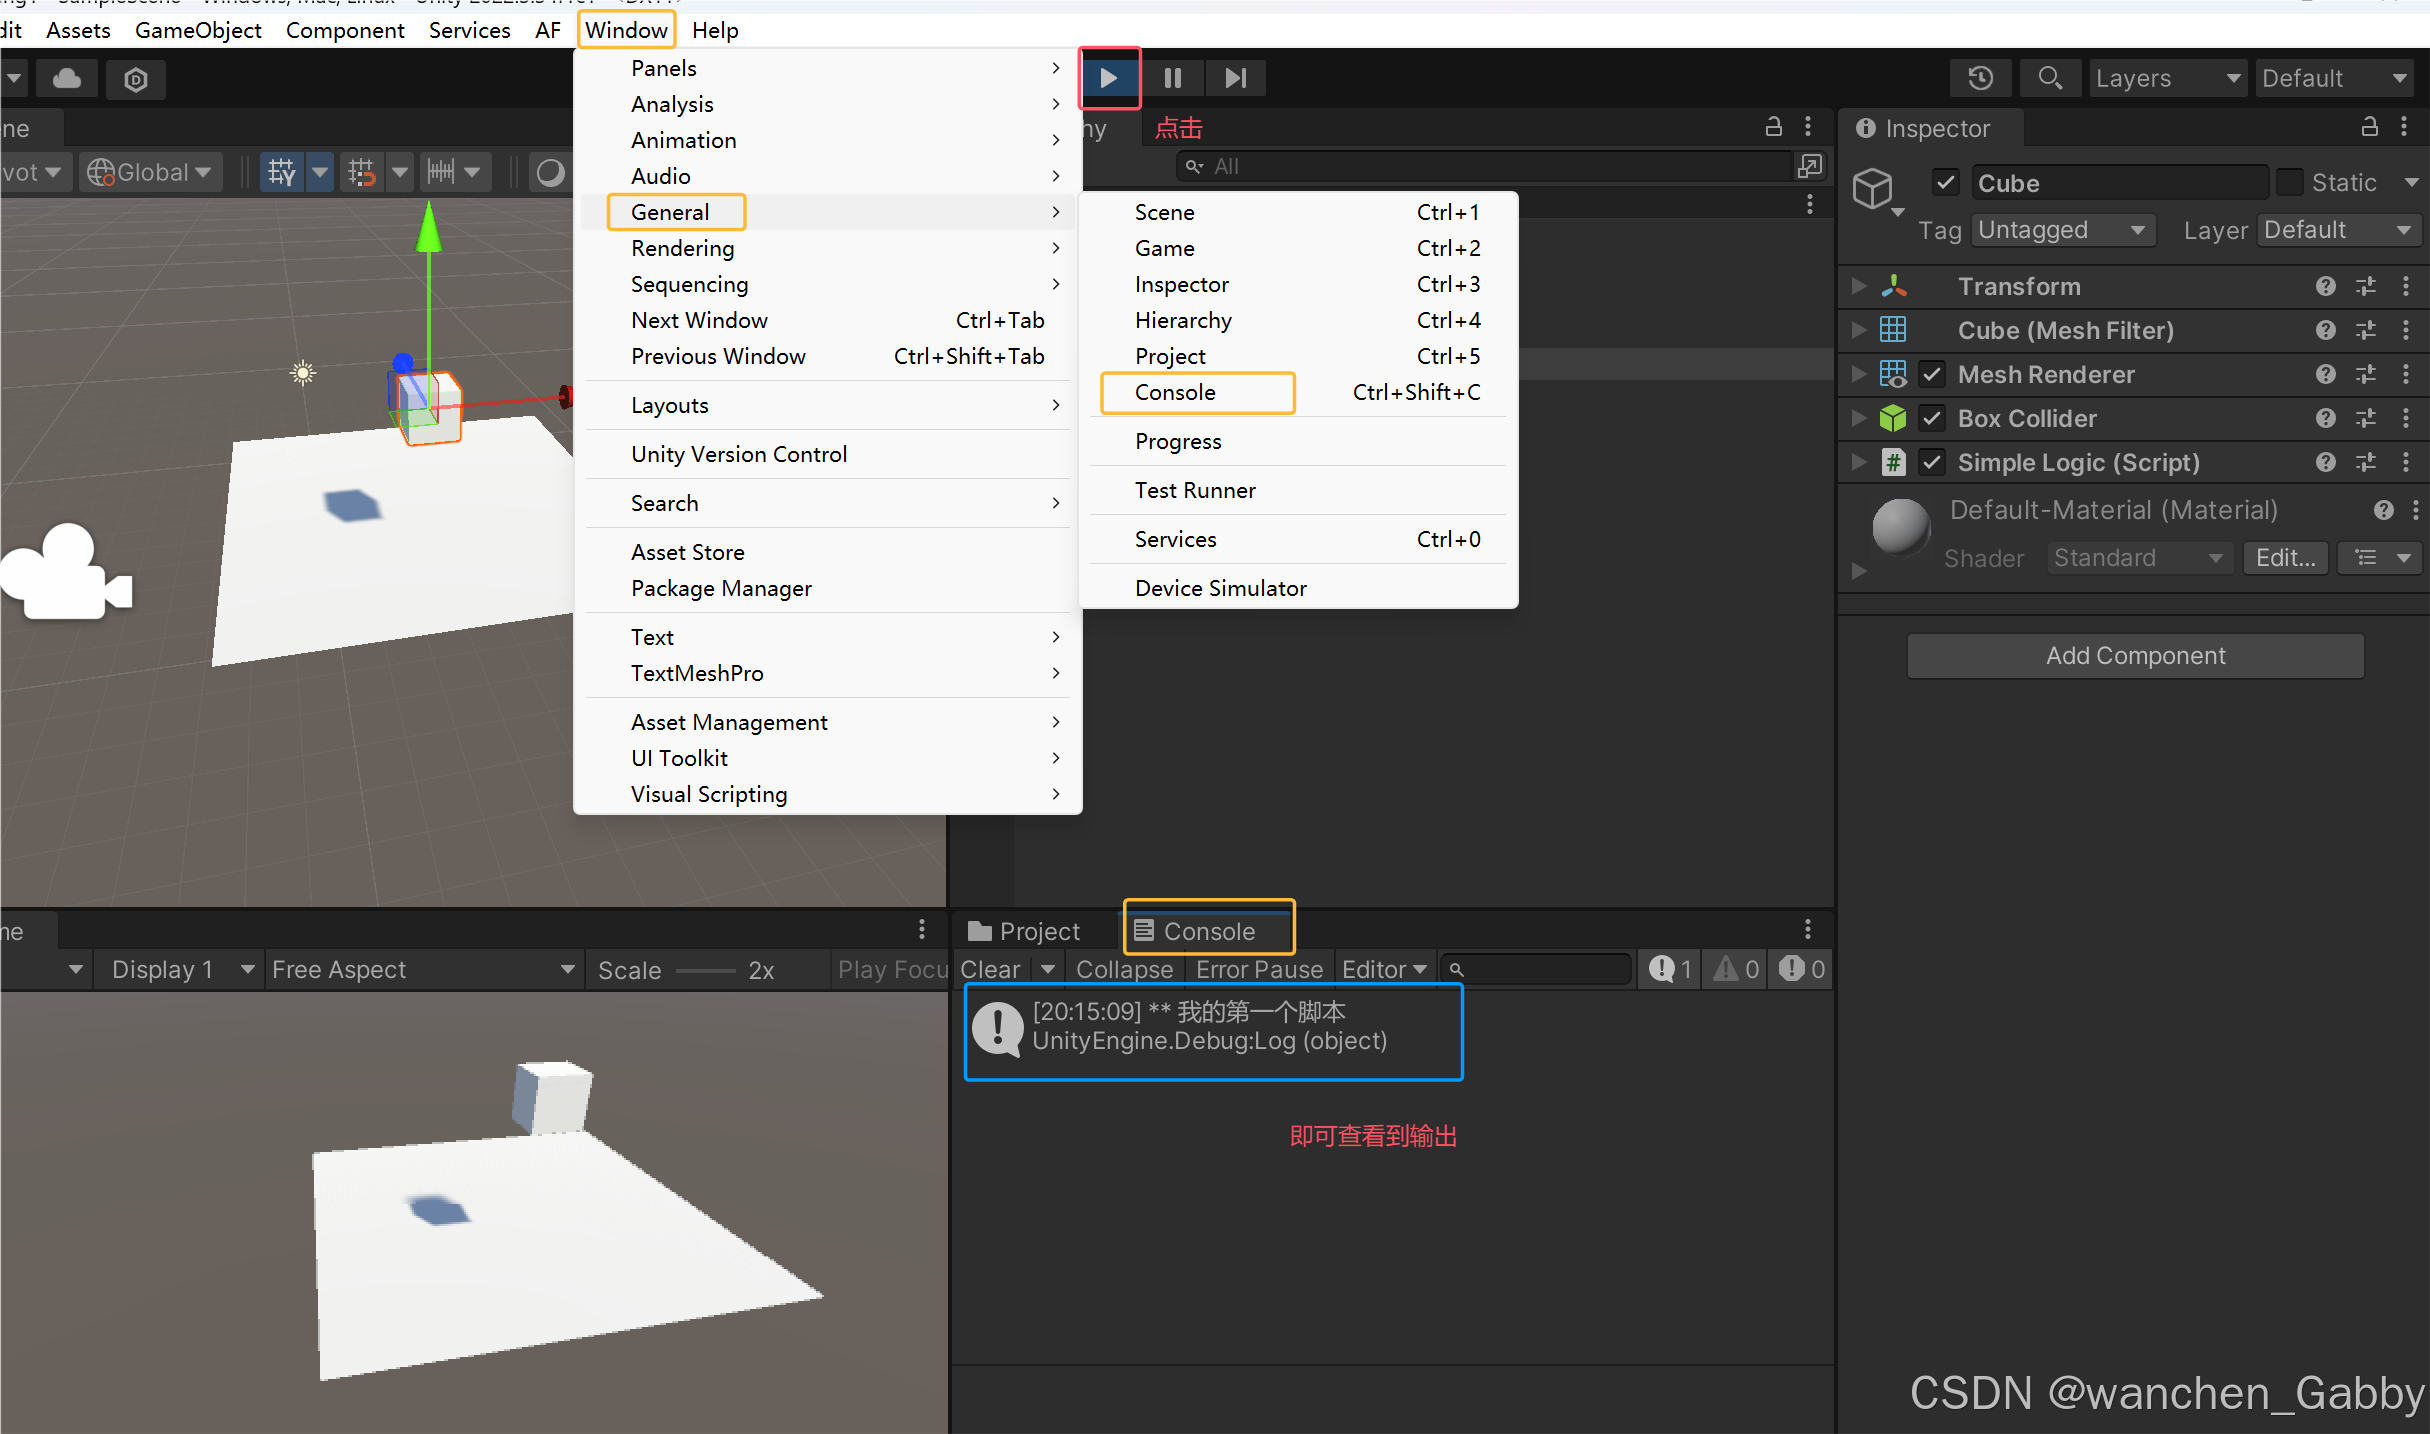Image resolution: width=2430 pixels, height=1434 pixels.
Task: Open the Tag Untagged dropdown
Action: tap(2062, 230)
